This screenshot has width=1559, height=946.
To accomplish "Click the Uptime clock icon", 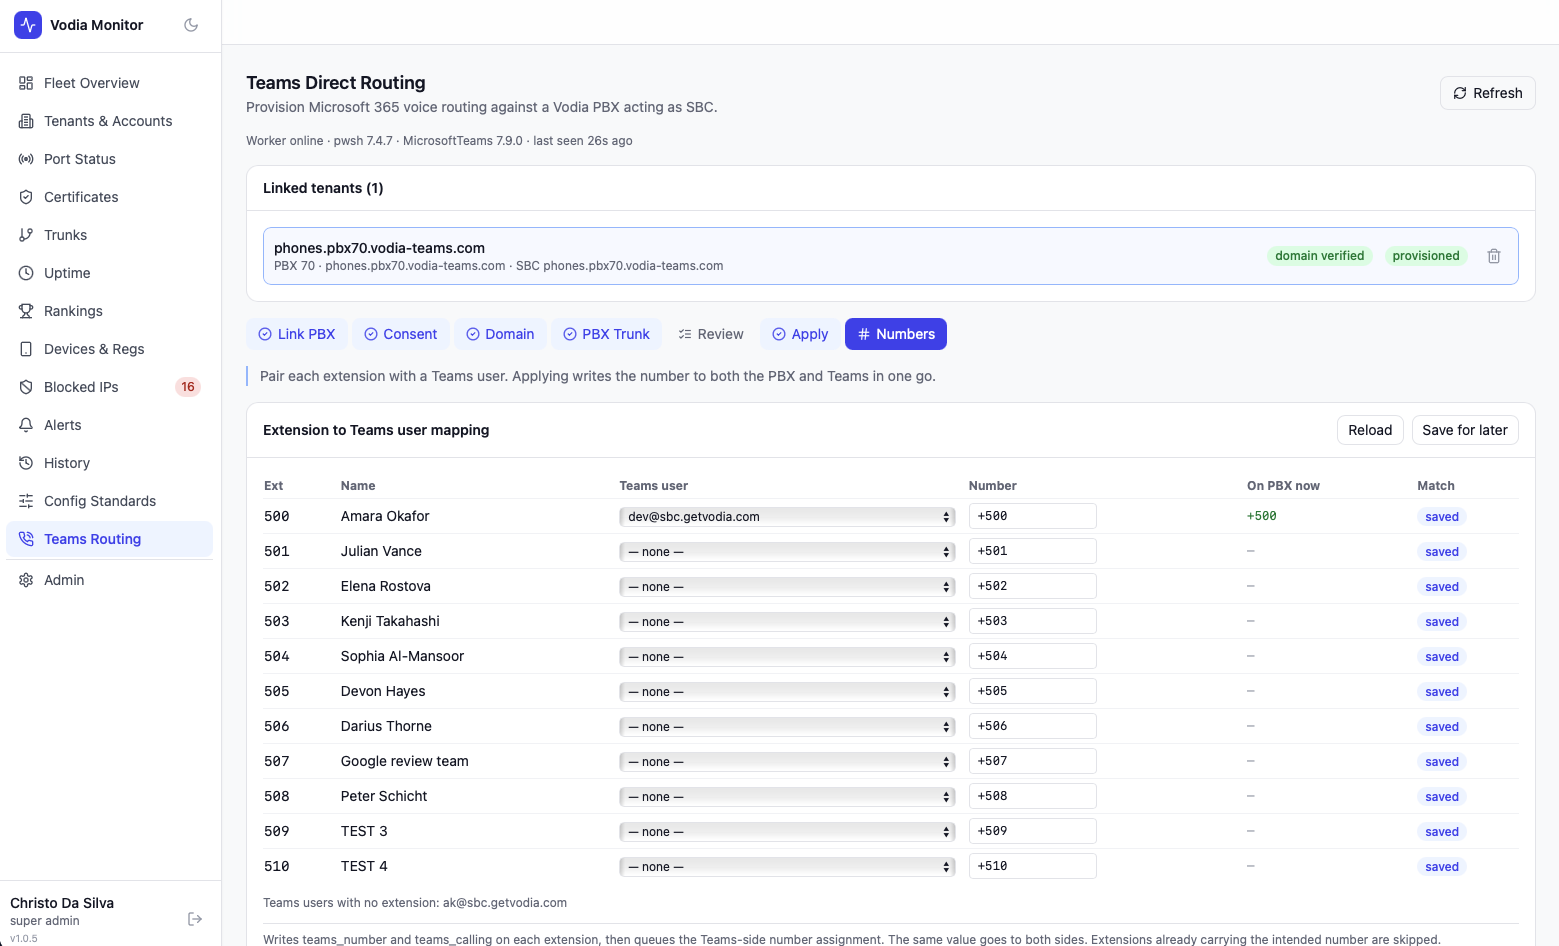I will point(26,273).
